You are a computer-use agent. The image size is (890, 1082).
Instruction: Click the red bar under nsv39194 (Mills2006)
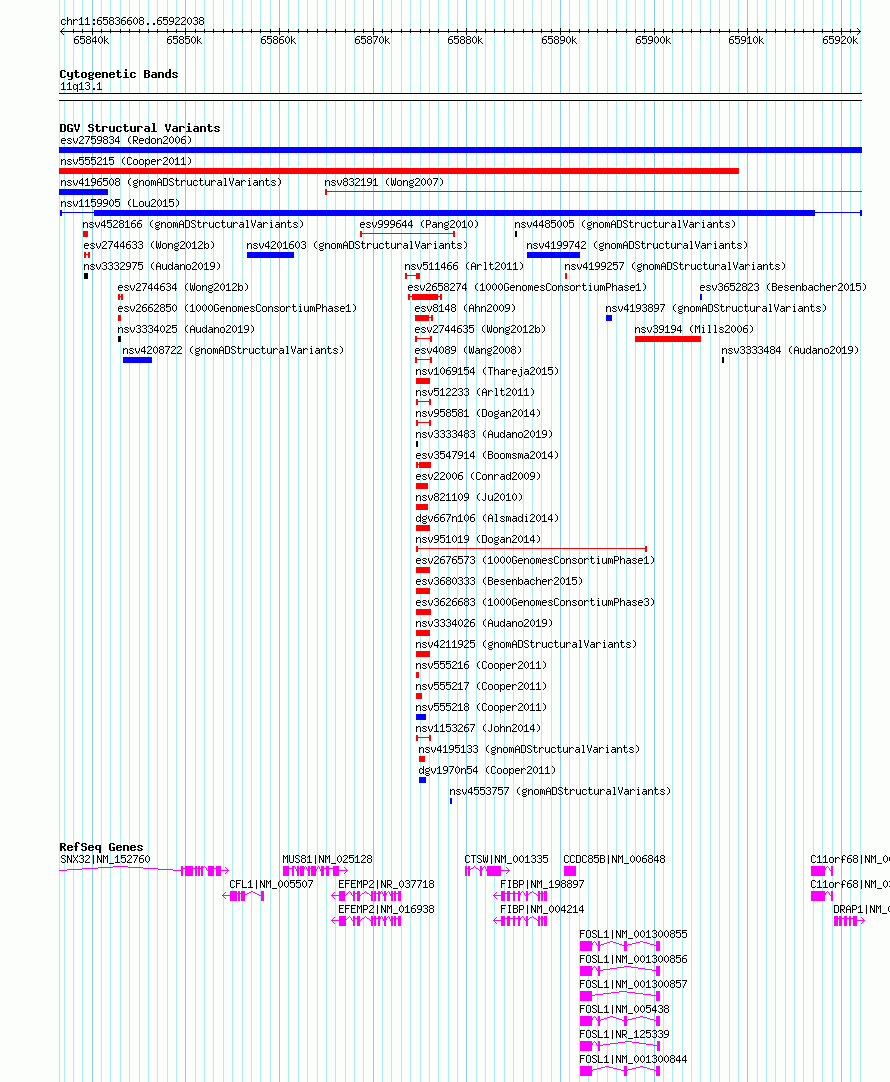(668, 339)
